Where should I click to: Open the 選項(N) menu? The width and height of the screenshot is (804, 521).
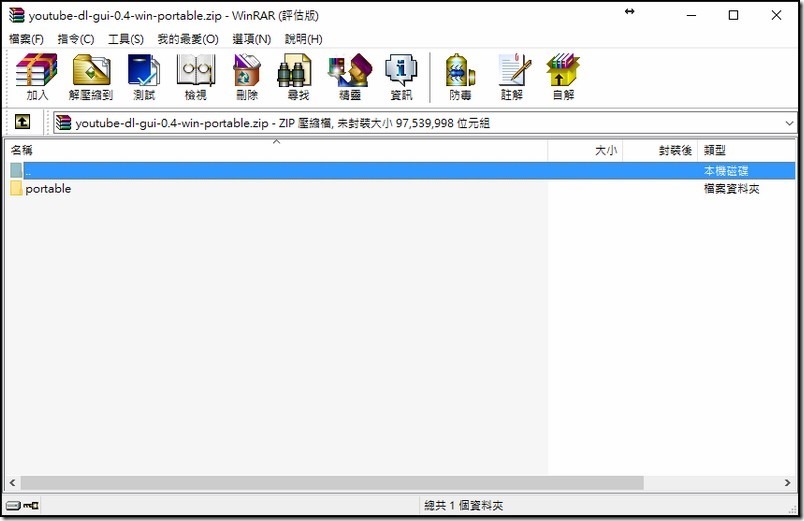[251, 39]
